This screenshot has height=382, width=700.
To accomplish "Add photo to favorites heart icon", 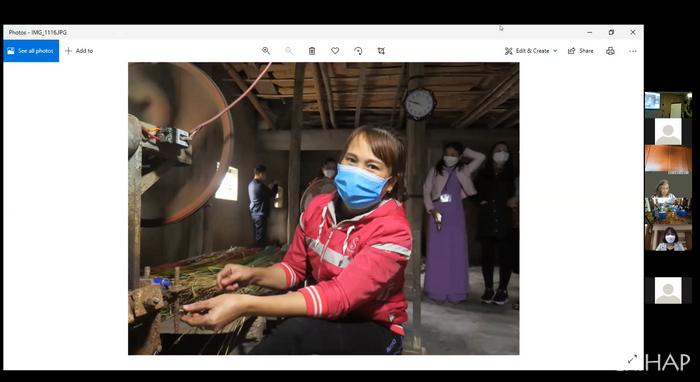I will 335,51.
